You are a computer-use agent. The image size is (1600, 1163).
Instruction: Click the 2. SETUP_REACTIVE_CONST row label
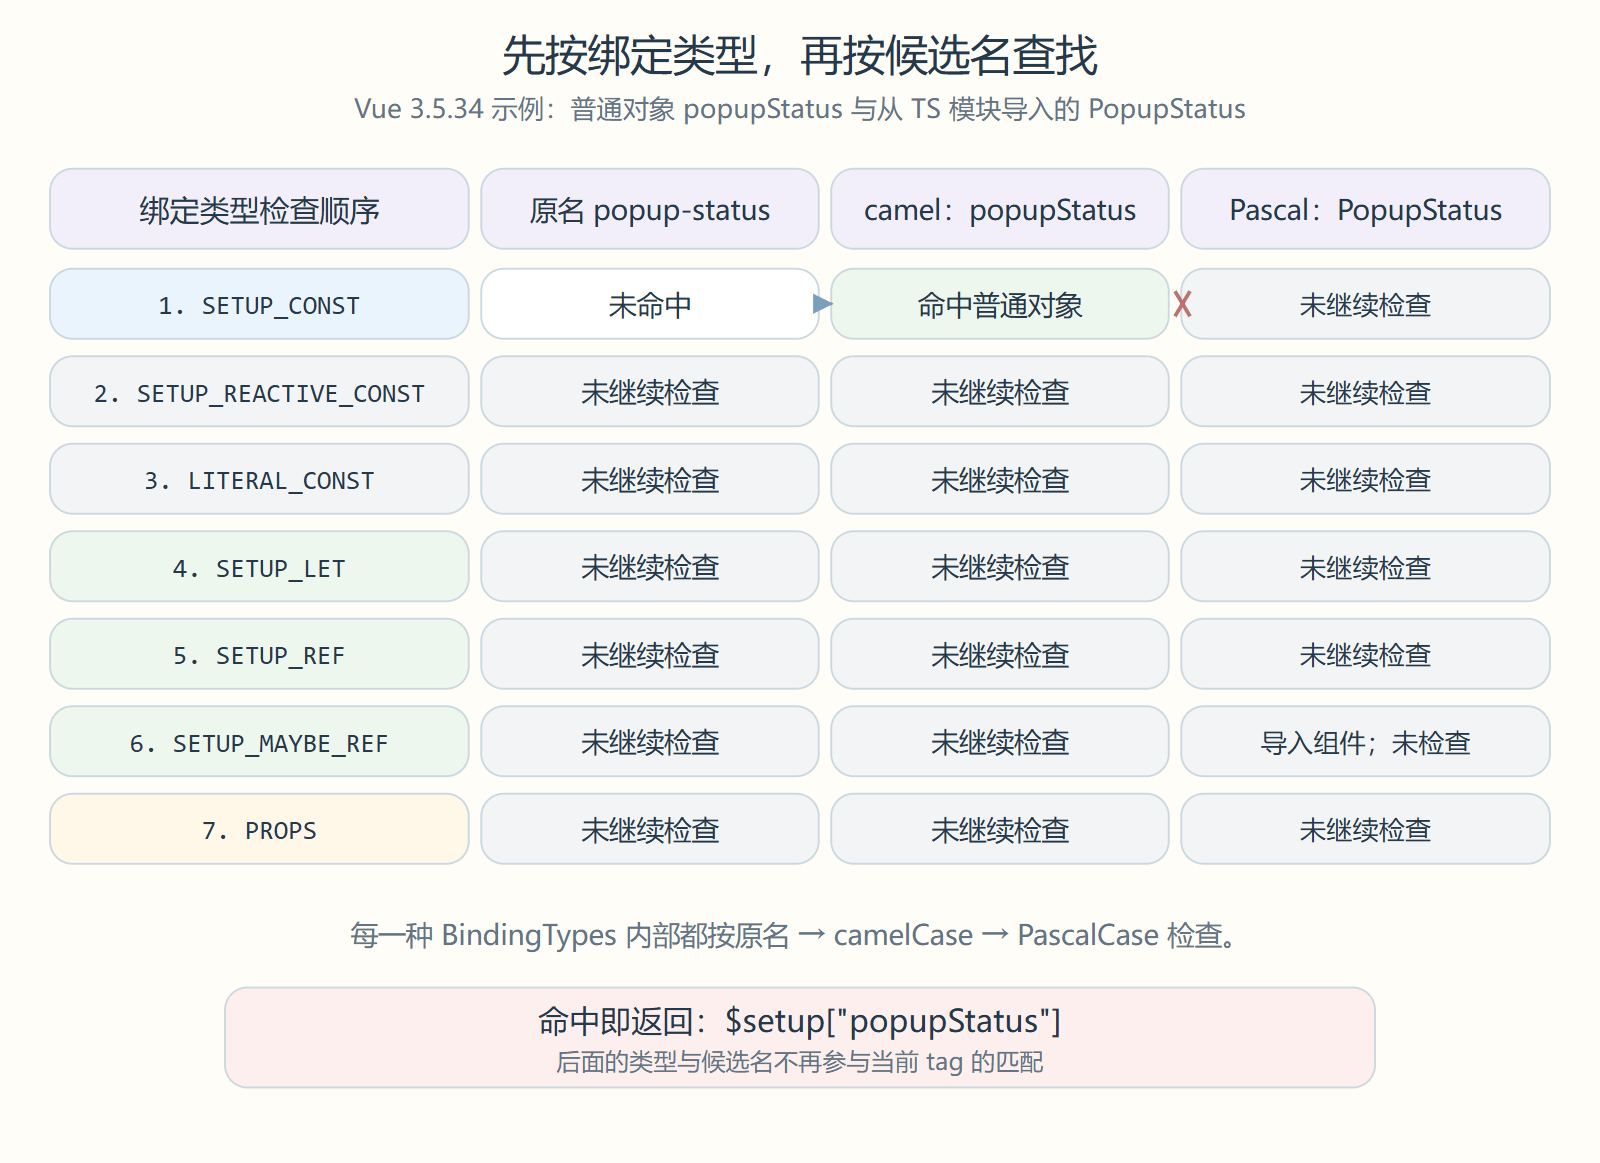point(259,392)
